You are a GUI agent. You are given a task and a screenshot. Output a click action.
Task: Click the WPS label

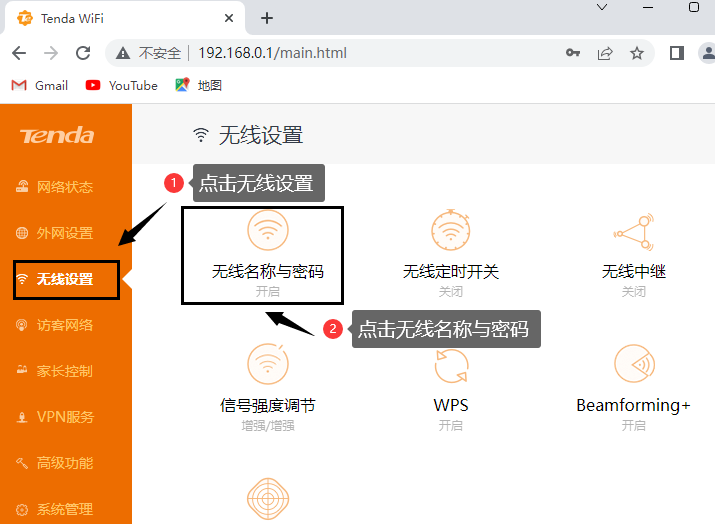pyautogui.click(x=451, y=405)
